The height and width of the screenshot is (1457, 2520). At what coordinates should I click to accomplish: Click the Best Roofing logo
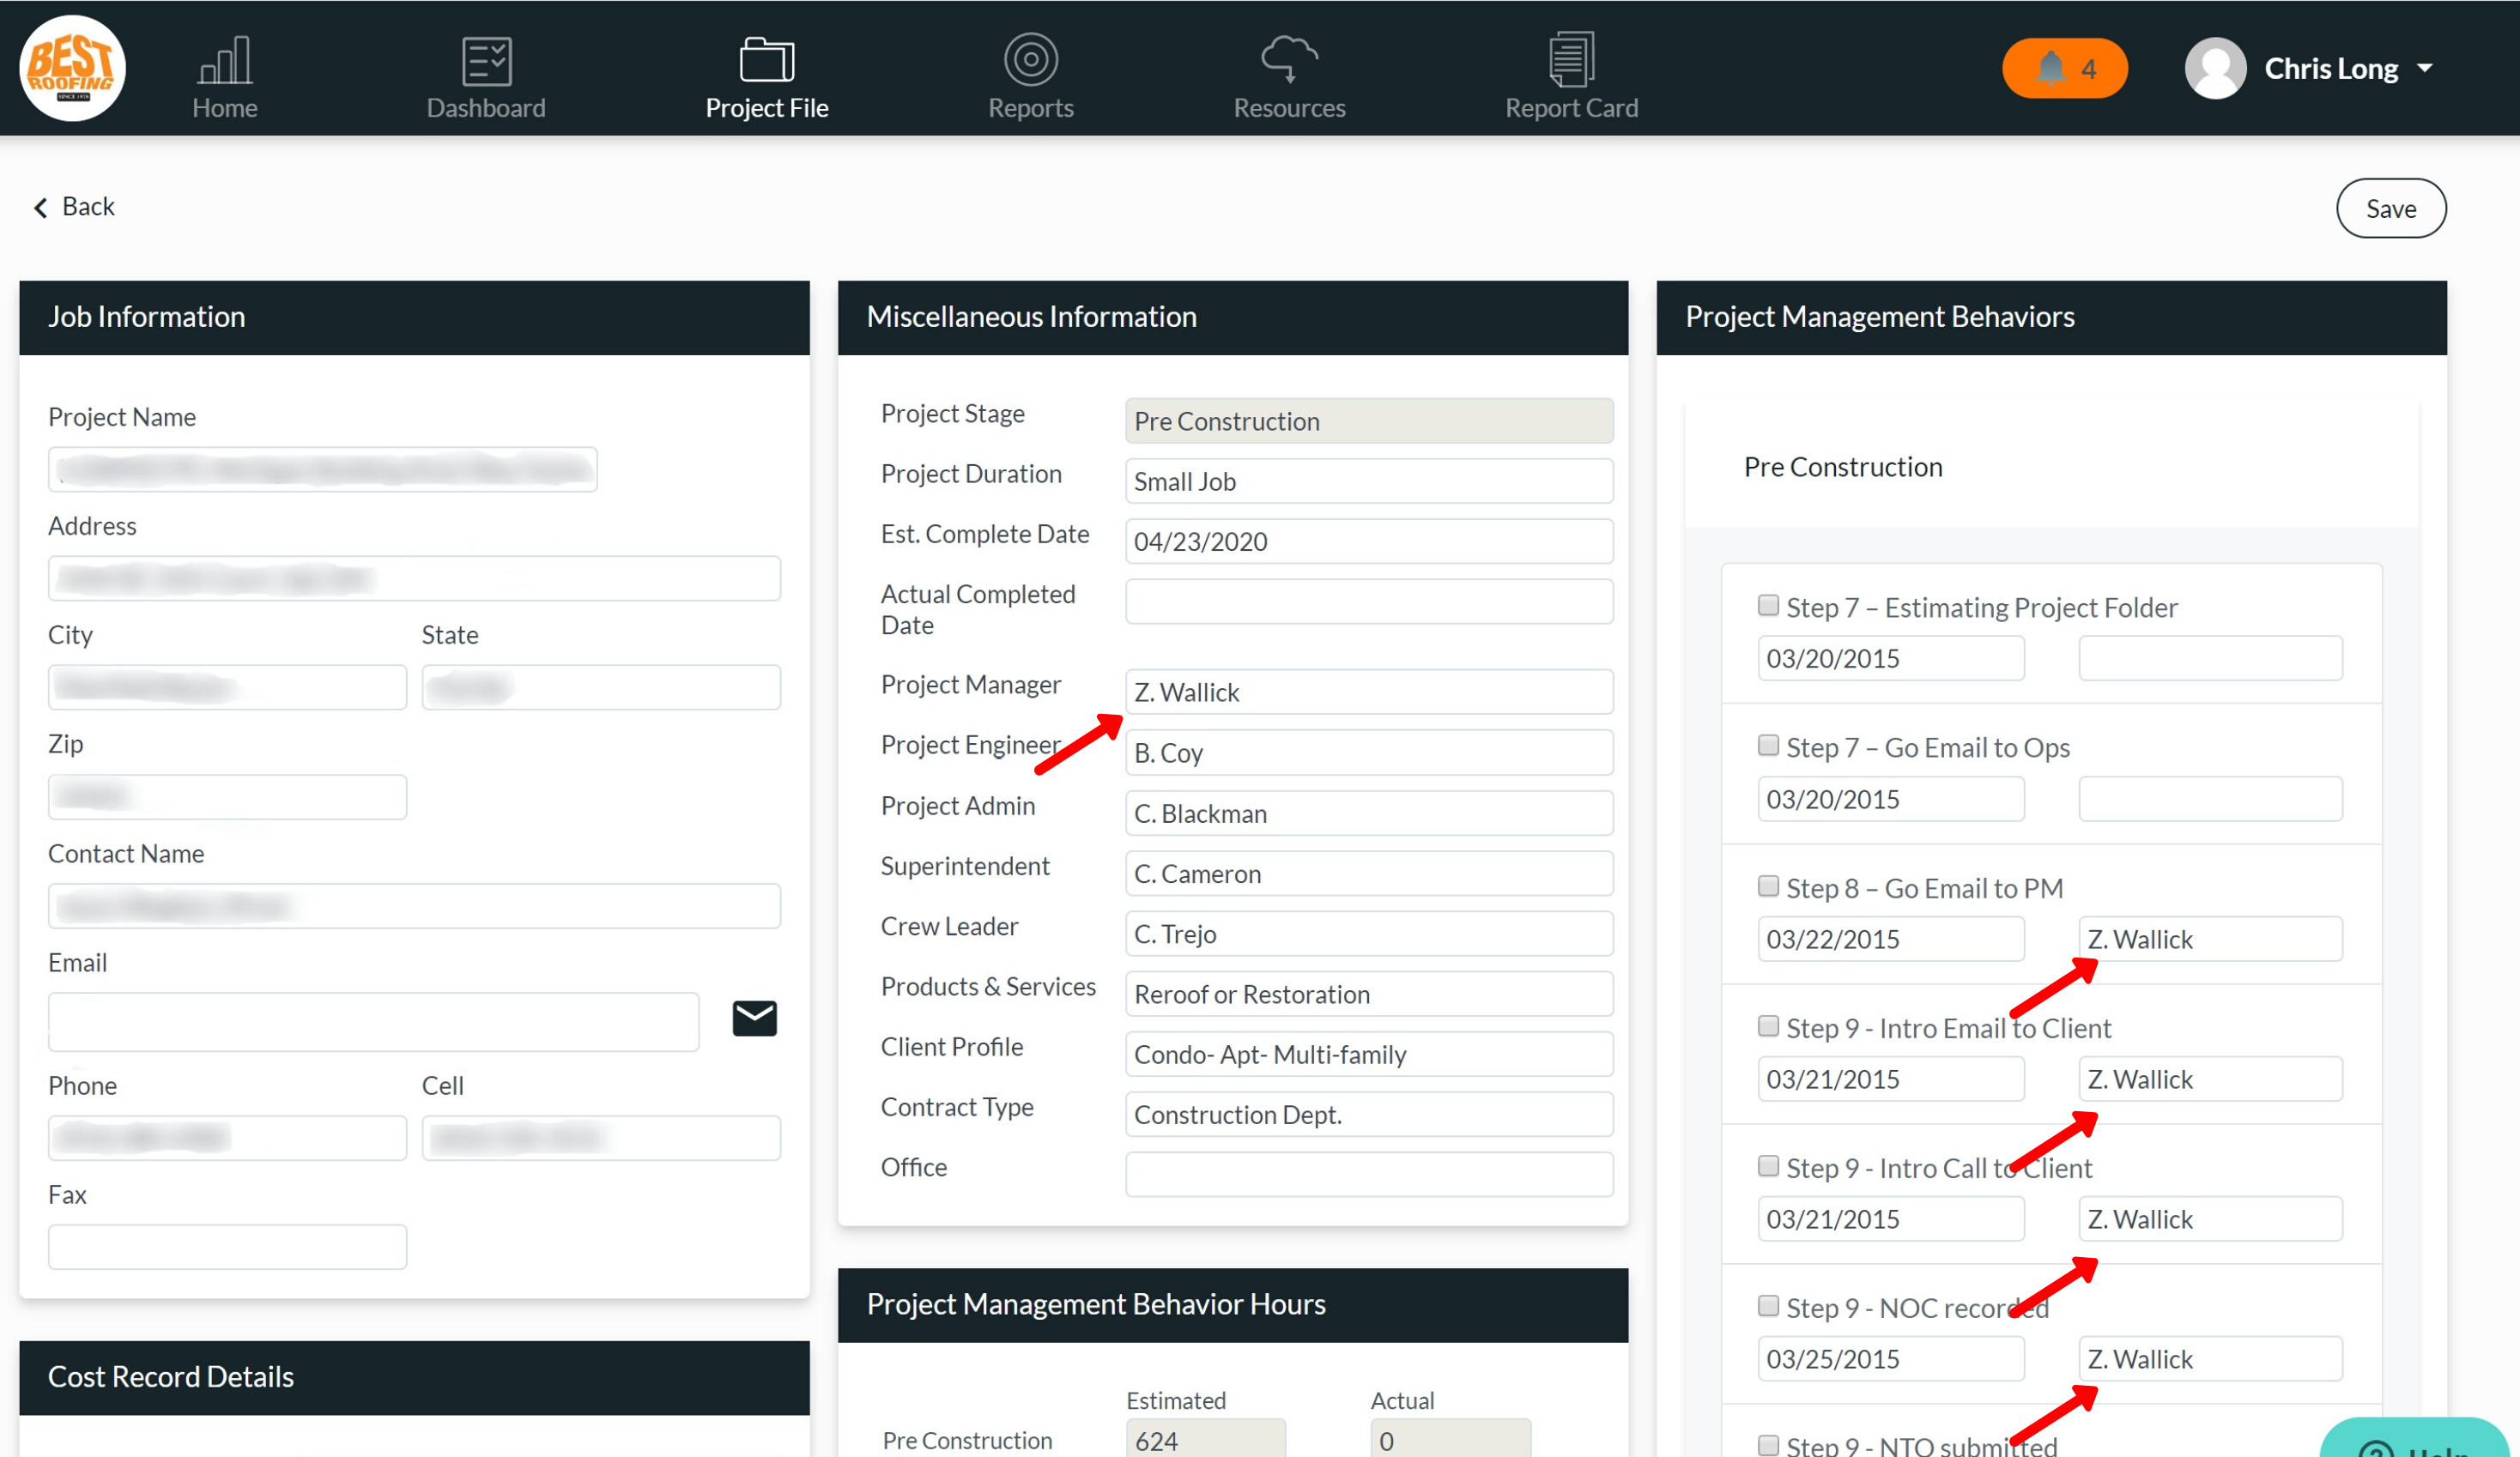click(x=72, y=68)
